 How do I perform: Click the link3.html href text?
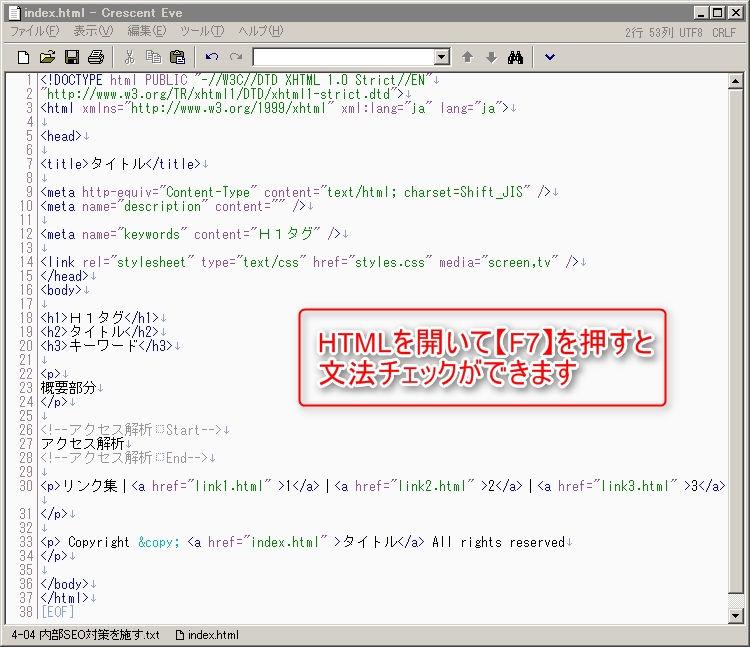coord(635,486)
